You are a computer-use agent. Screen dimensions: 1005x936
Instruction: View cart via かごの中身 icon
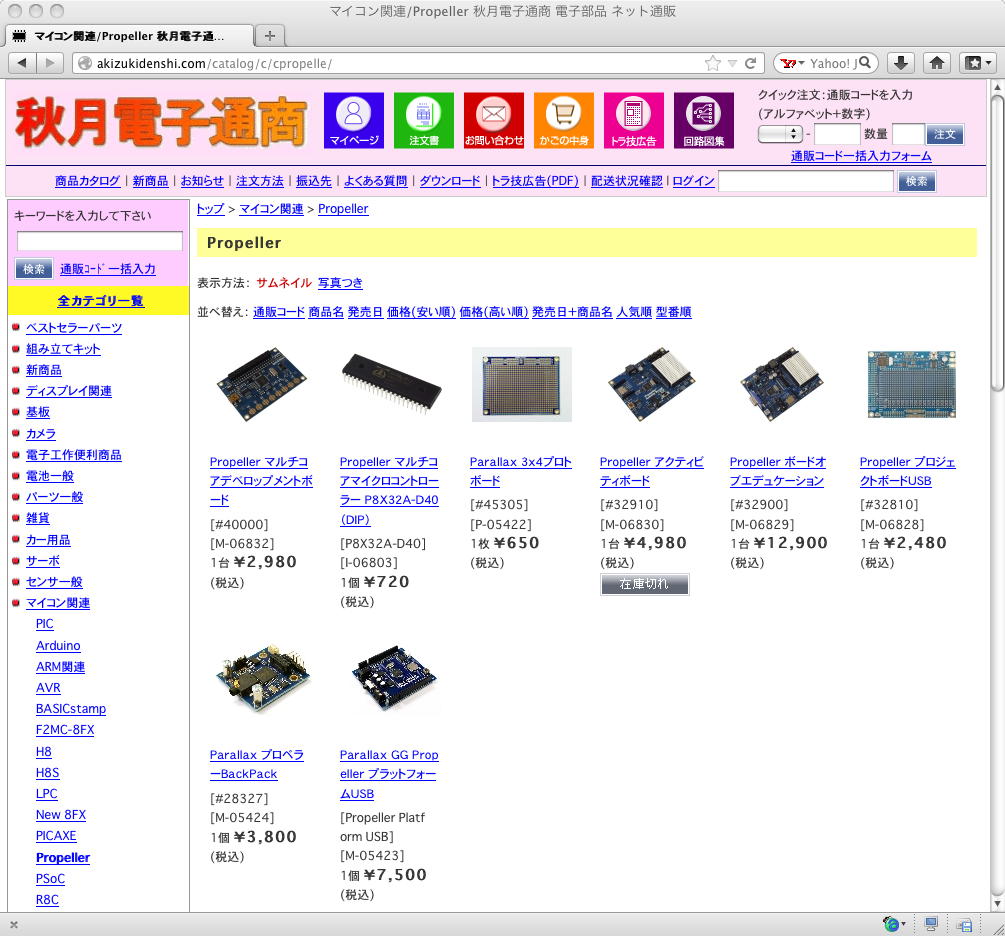click(563, 121)
